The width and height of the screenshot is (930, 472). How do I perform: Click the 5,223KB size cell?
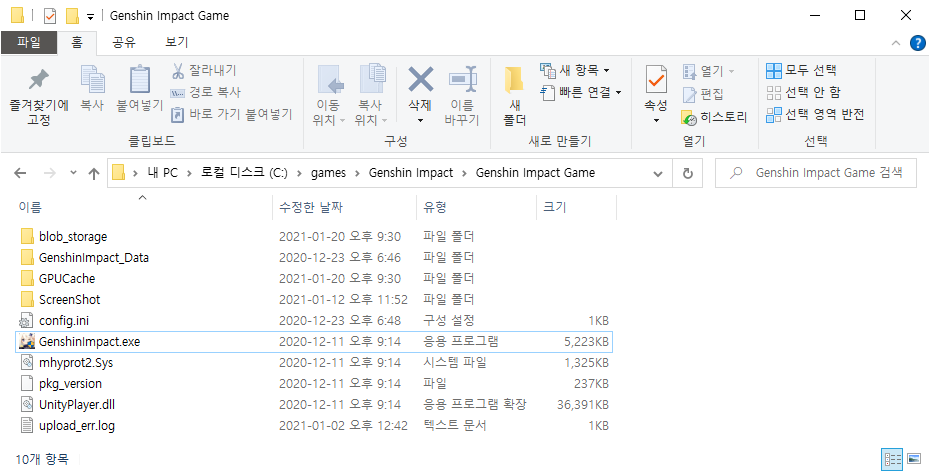tap(586, 342)
